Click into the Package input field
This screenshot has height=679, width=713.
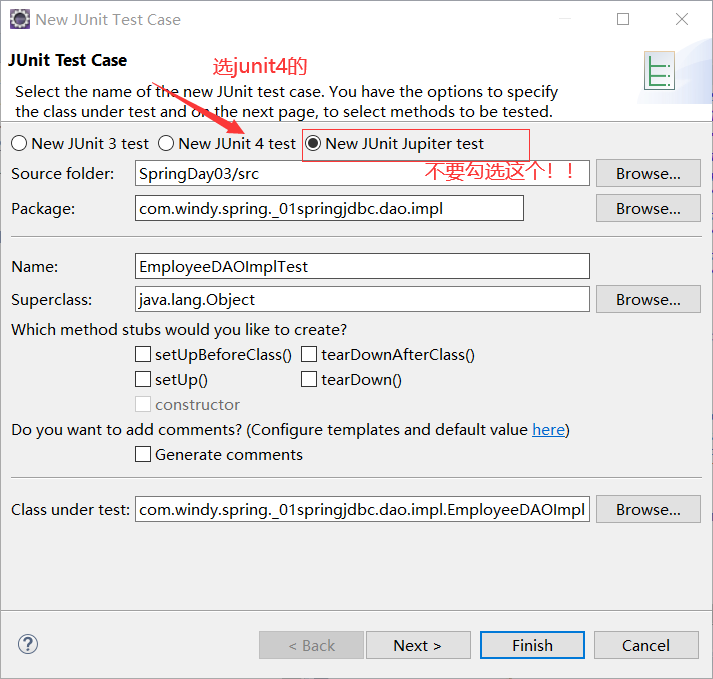pos(329,208)
